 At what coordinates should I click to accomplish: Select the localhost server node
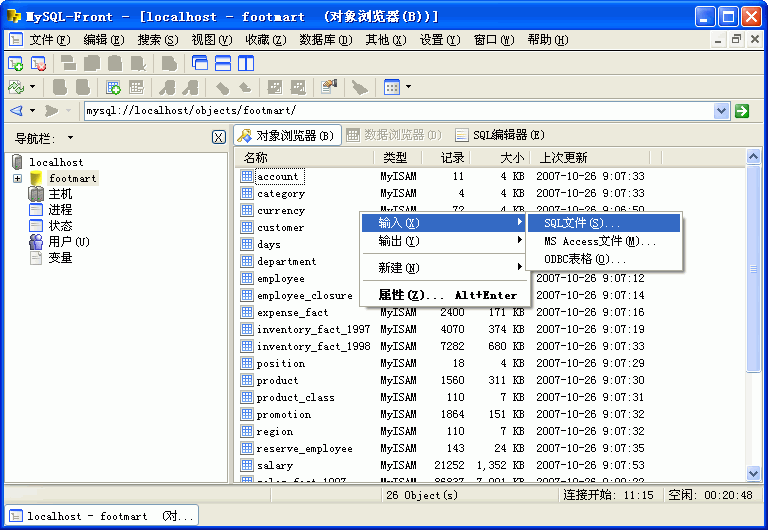coord(56,162)
